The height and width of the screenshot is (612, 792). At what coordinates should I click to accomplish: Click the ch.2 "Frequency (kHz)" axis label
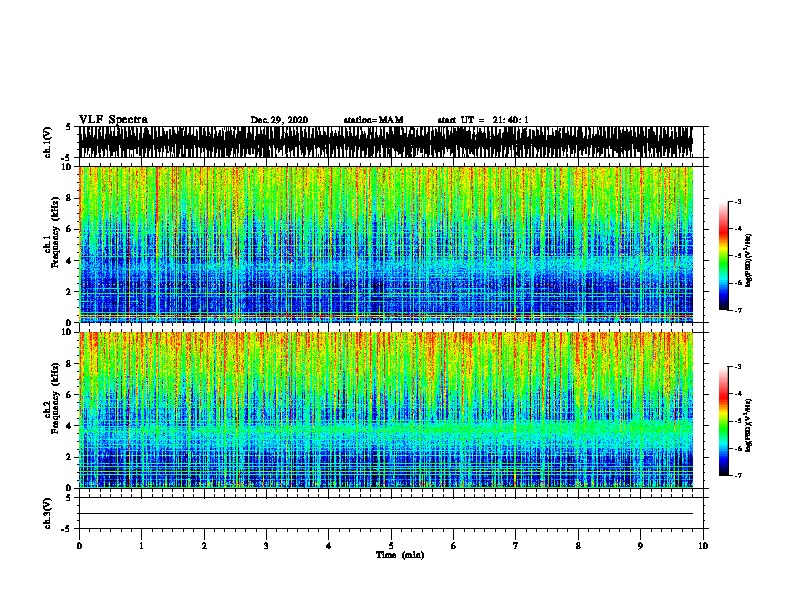coord(55,398)
